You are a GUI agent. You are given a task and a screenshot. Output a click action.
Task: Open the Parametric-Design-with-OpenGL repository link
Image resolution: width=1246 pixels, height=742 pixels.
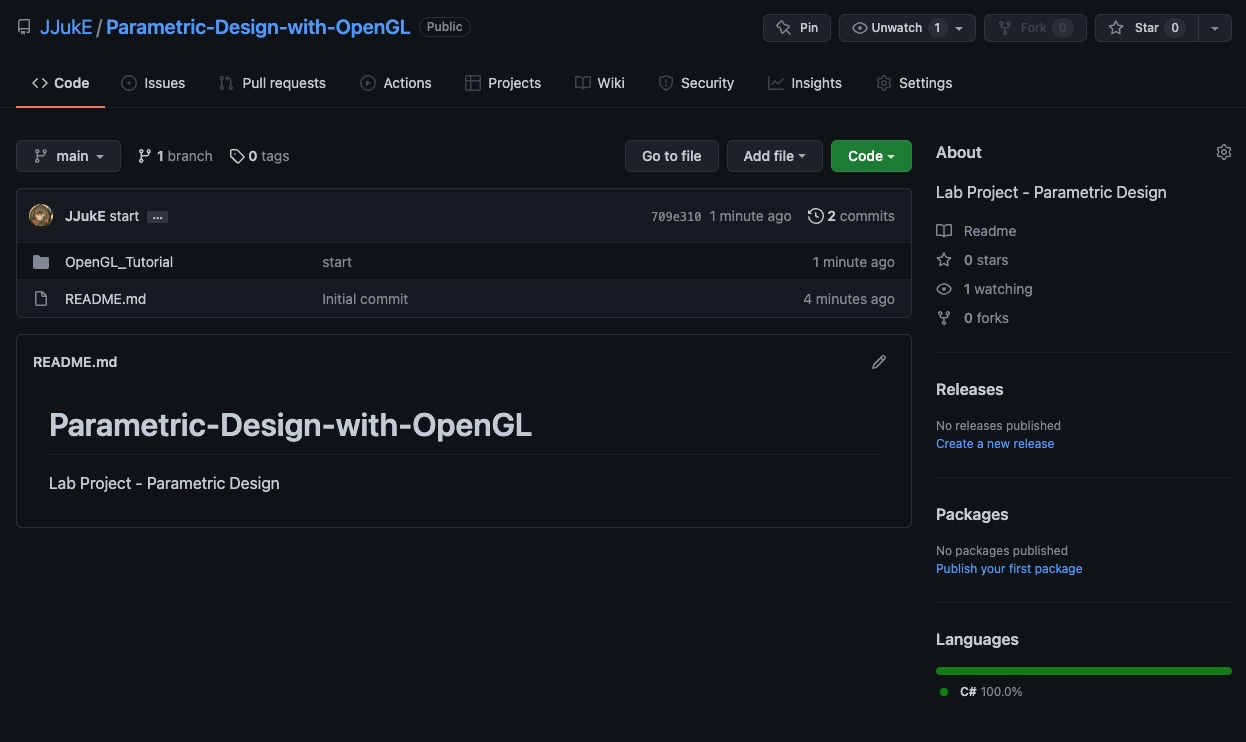pyautogui.click(x=258, y=27)
